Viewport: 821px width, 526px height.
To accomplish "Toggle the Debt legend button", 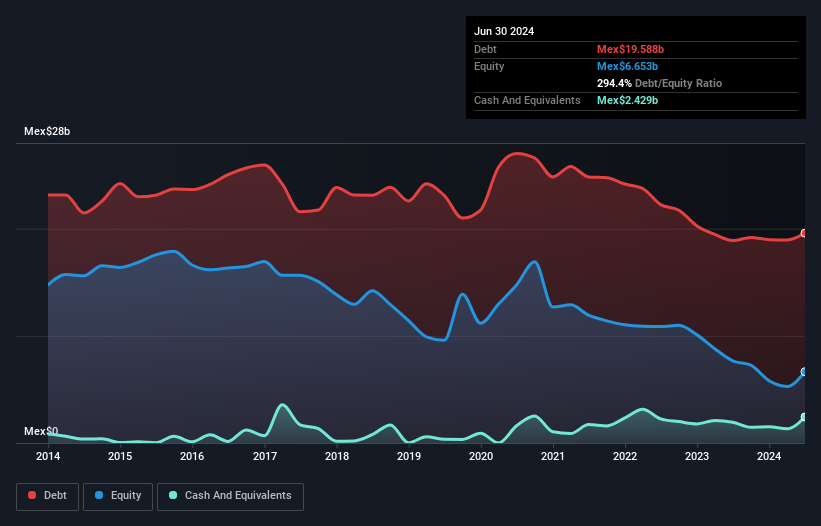I will point(48,496).
